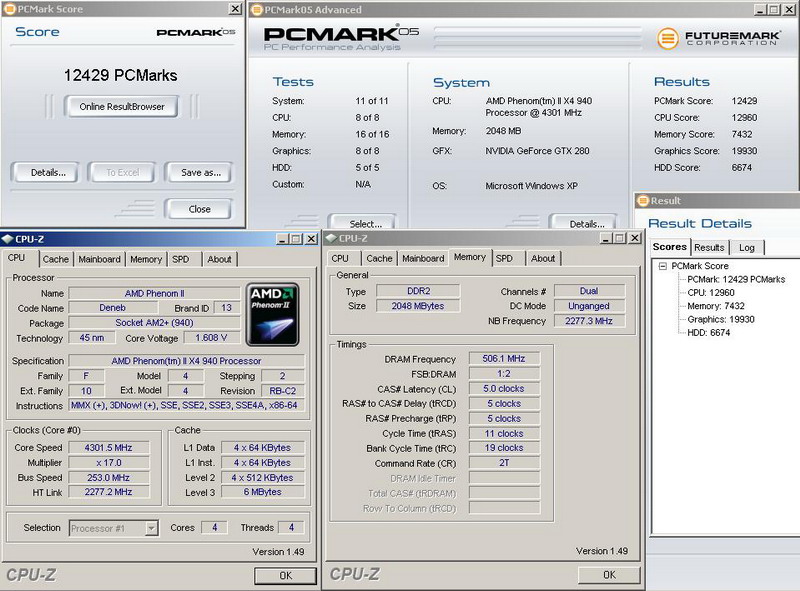Open the Log tab in Result Details
This screenshot has height=591, width=800.
pos(747,248)
